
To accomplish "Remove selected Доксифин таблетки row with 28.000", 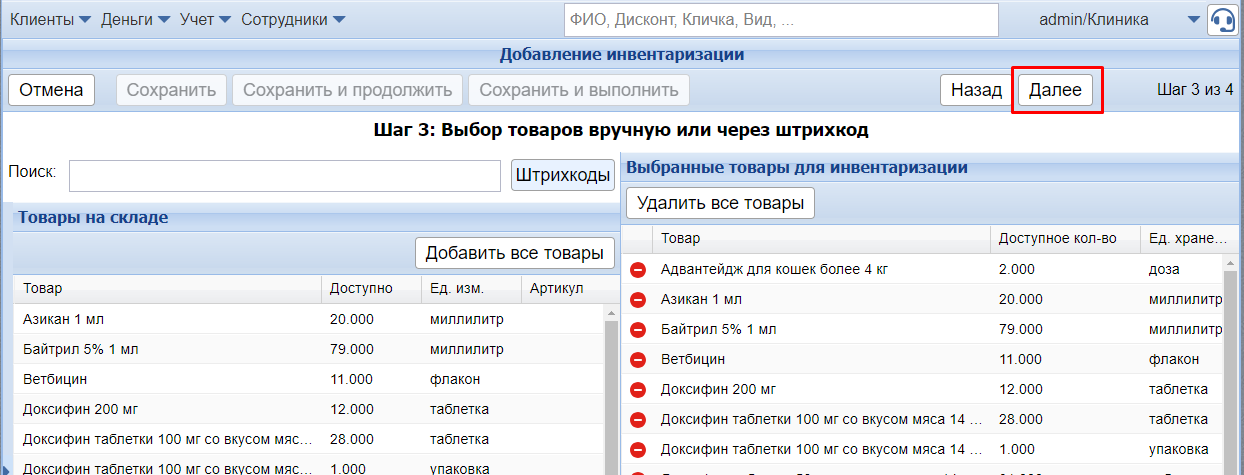I will click(x=638, y=420).
